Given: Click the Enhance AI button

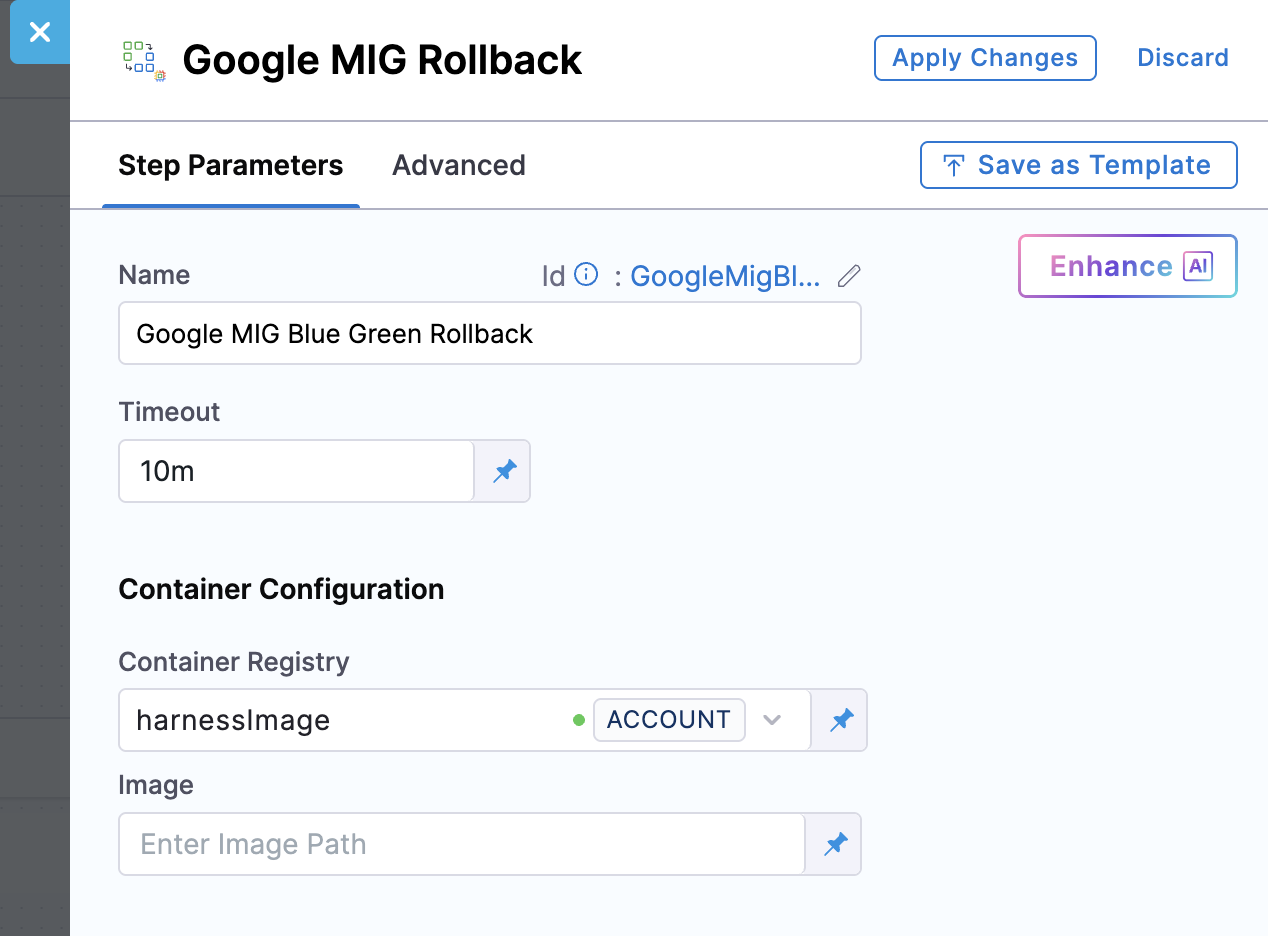Looking at the screenshot, I should pyautogui.click(x=1127, y=266).
